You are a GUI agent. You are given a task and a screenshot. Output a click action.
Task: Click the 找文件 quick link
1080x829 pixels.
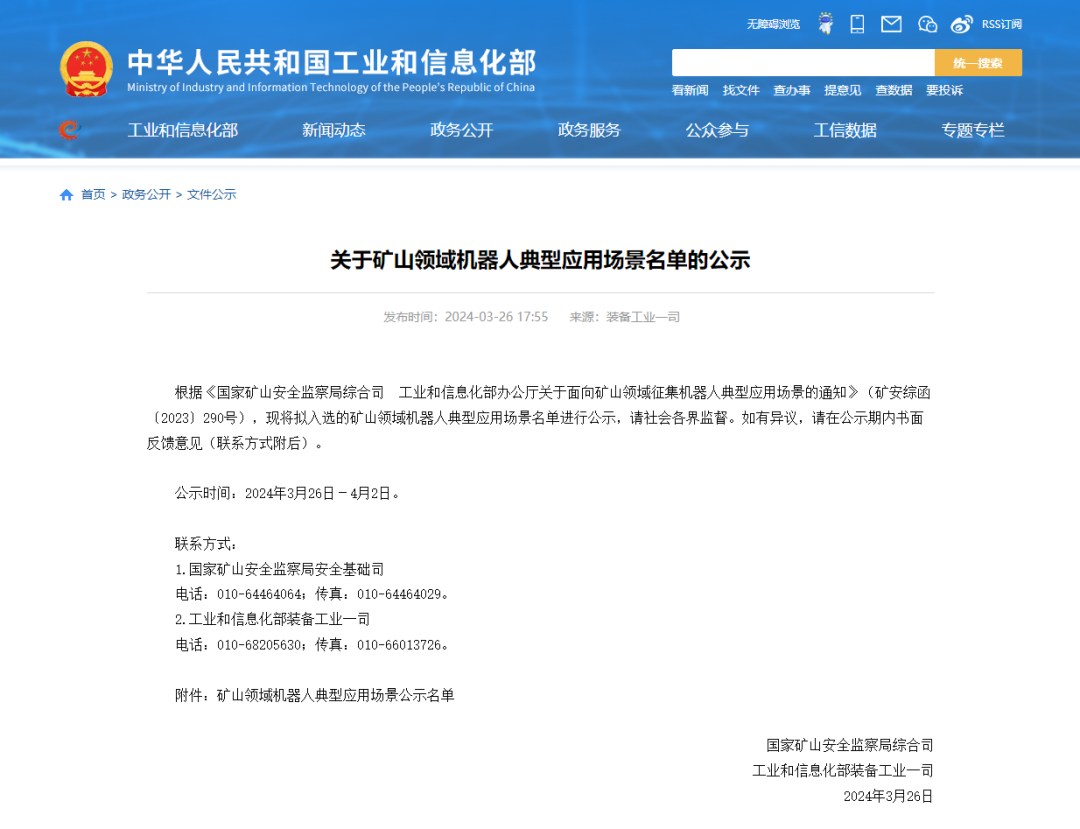click(x=741, y=90)
